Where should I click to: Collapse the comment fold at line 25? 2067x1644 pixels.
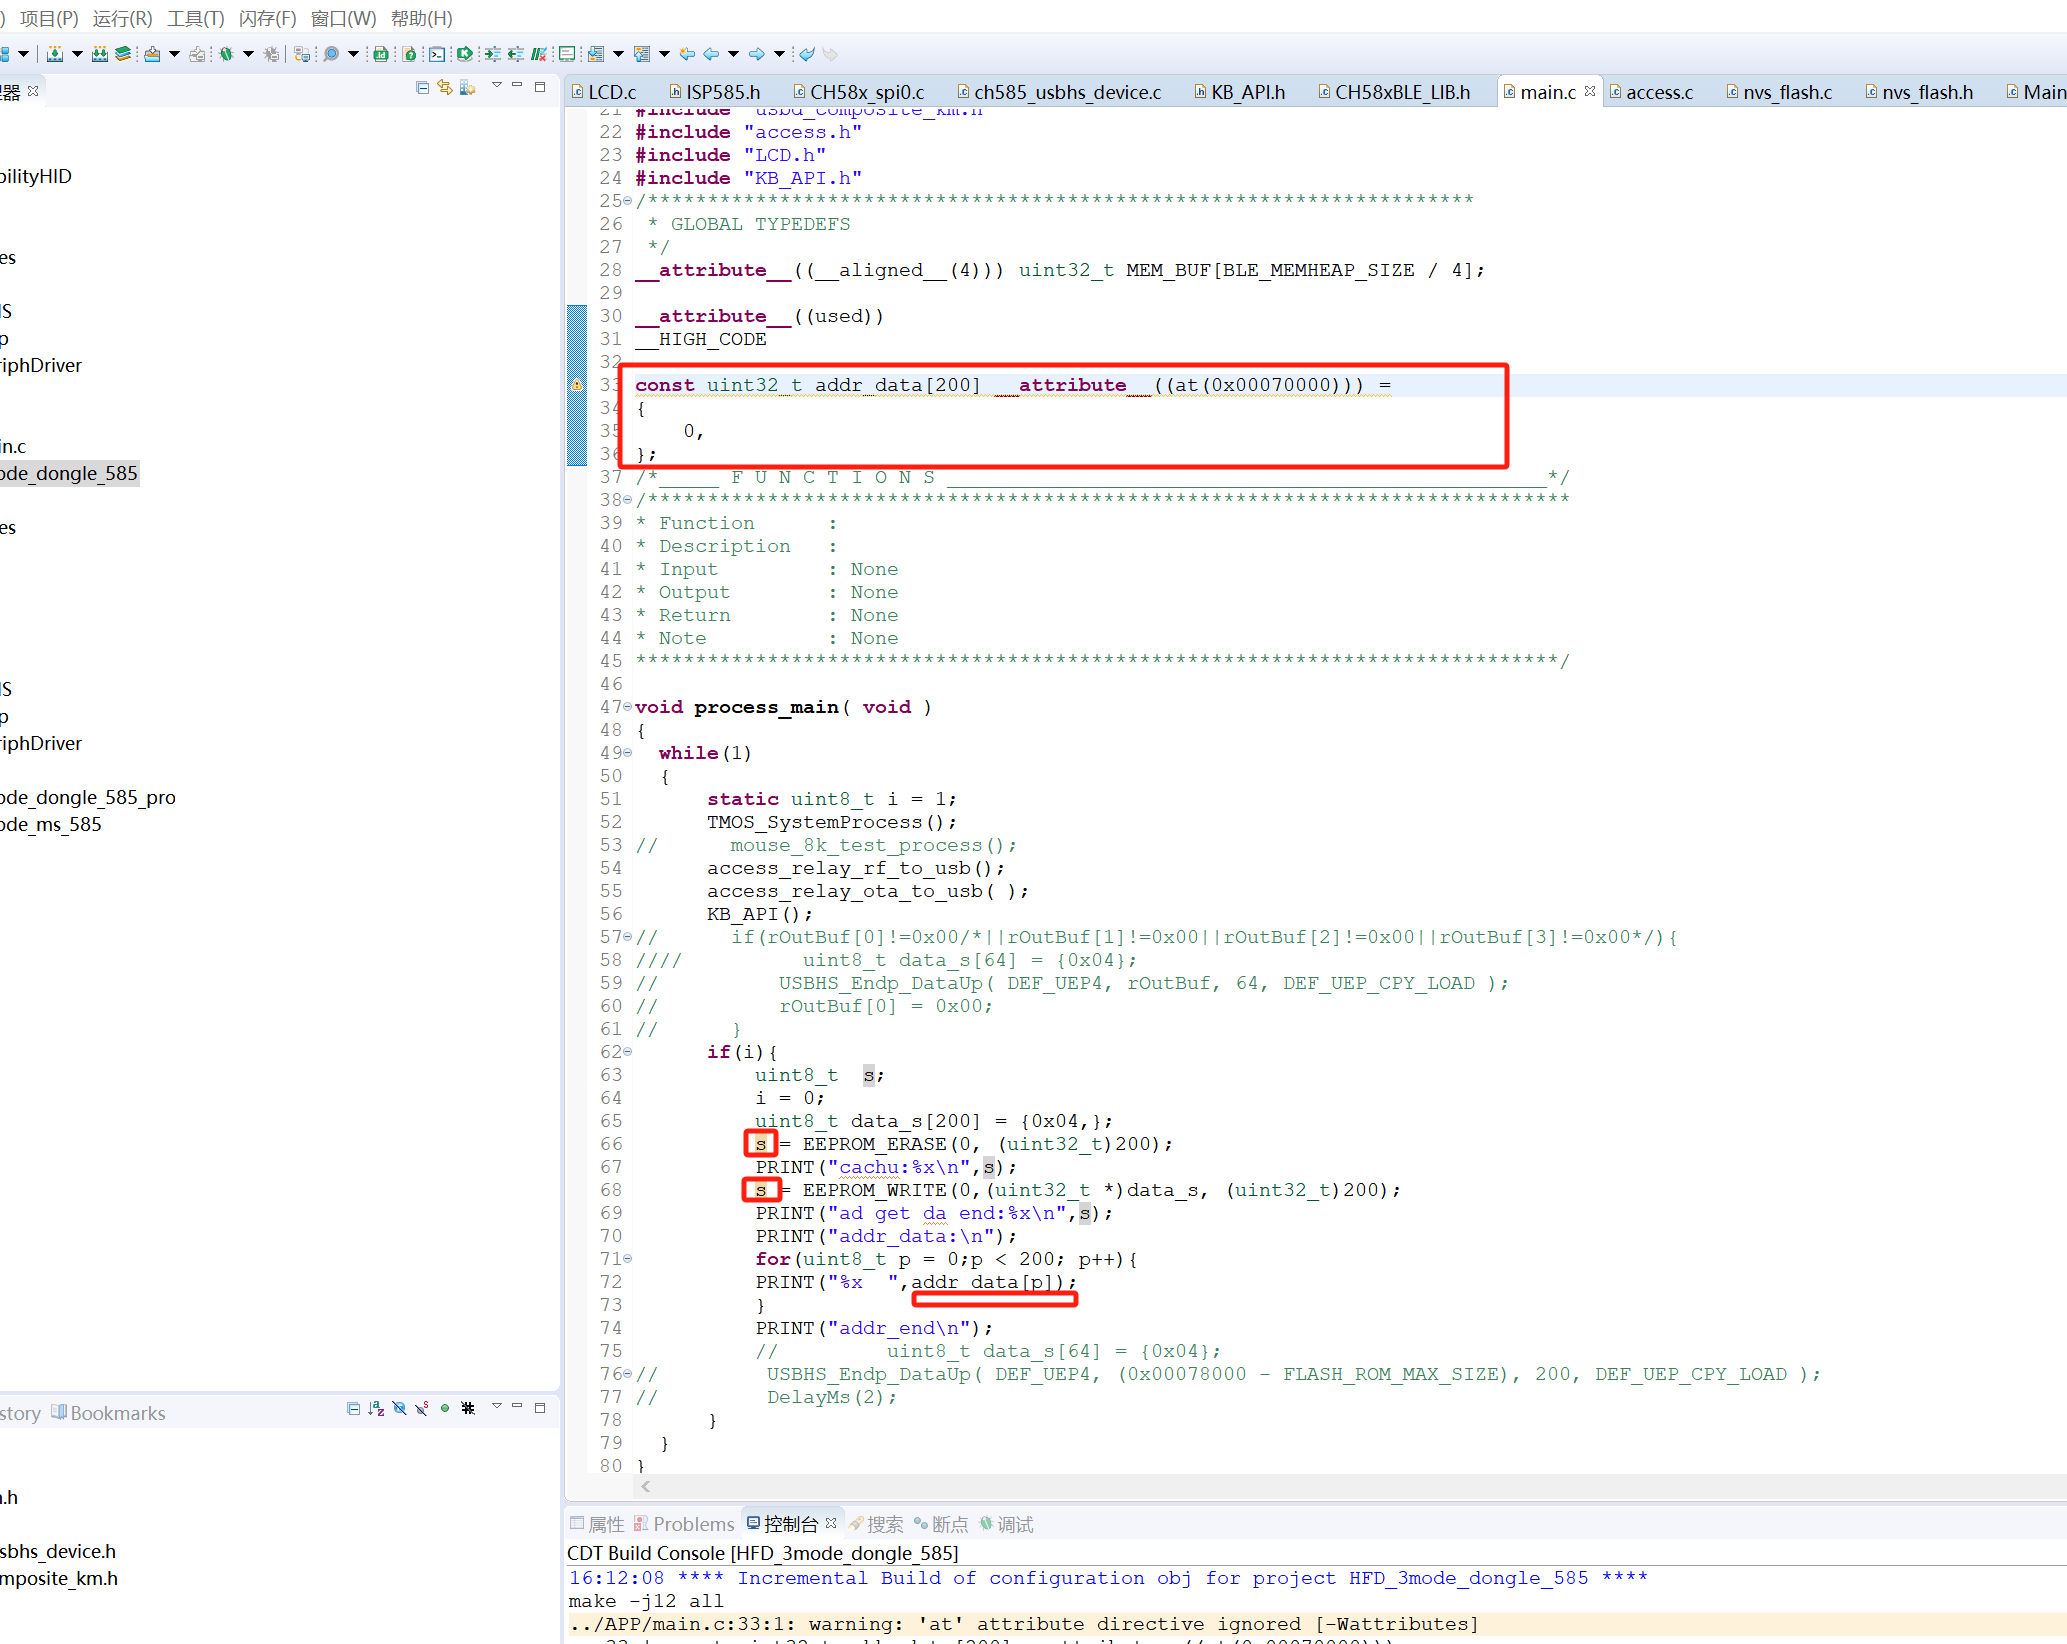coord(628,201)
